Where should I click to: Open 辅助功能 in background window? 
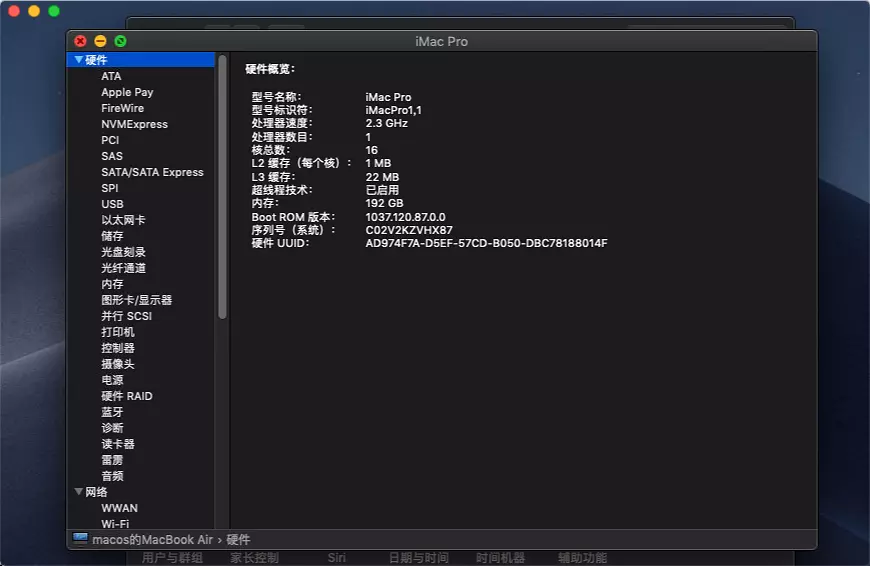(x=582, y=558)
